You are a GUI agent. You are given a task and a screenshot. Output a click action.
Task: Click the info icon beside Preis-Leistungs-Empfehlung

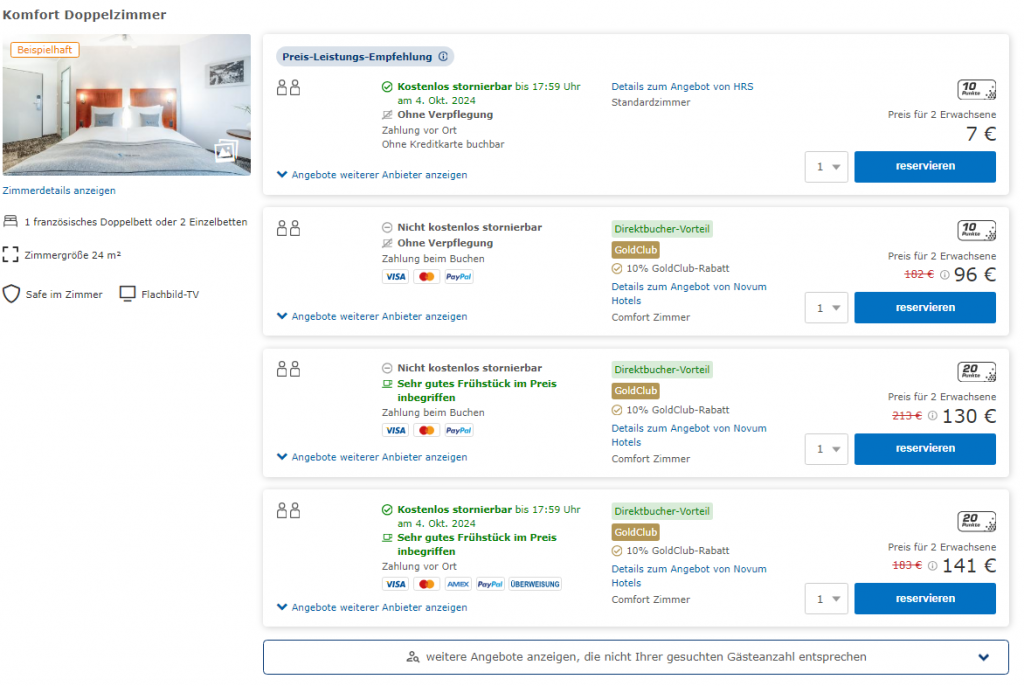coord(443,57)
